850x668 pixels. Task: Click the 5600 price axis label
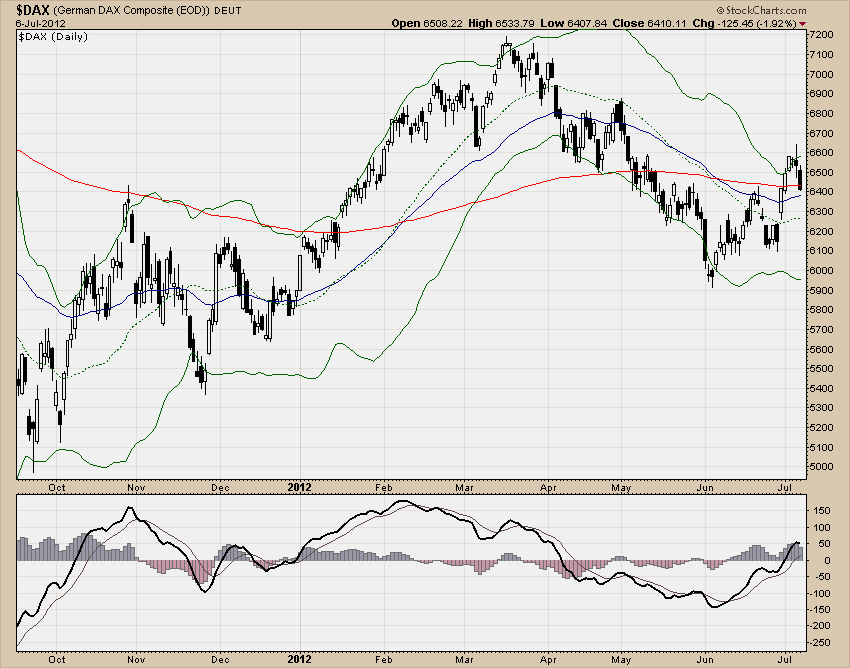[821, 349]
